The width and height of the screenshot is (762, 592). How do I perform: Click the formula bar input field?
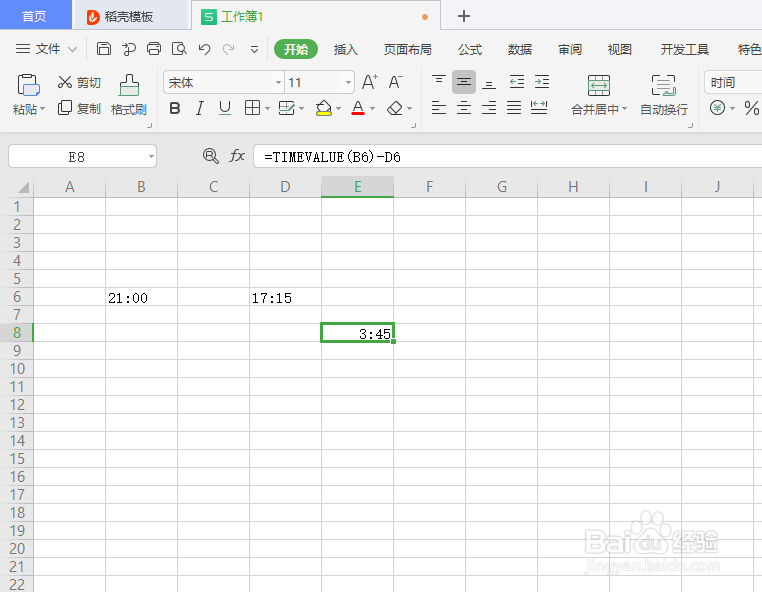click(507, 157)
